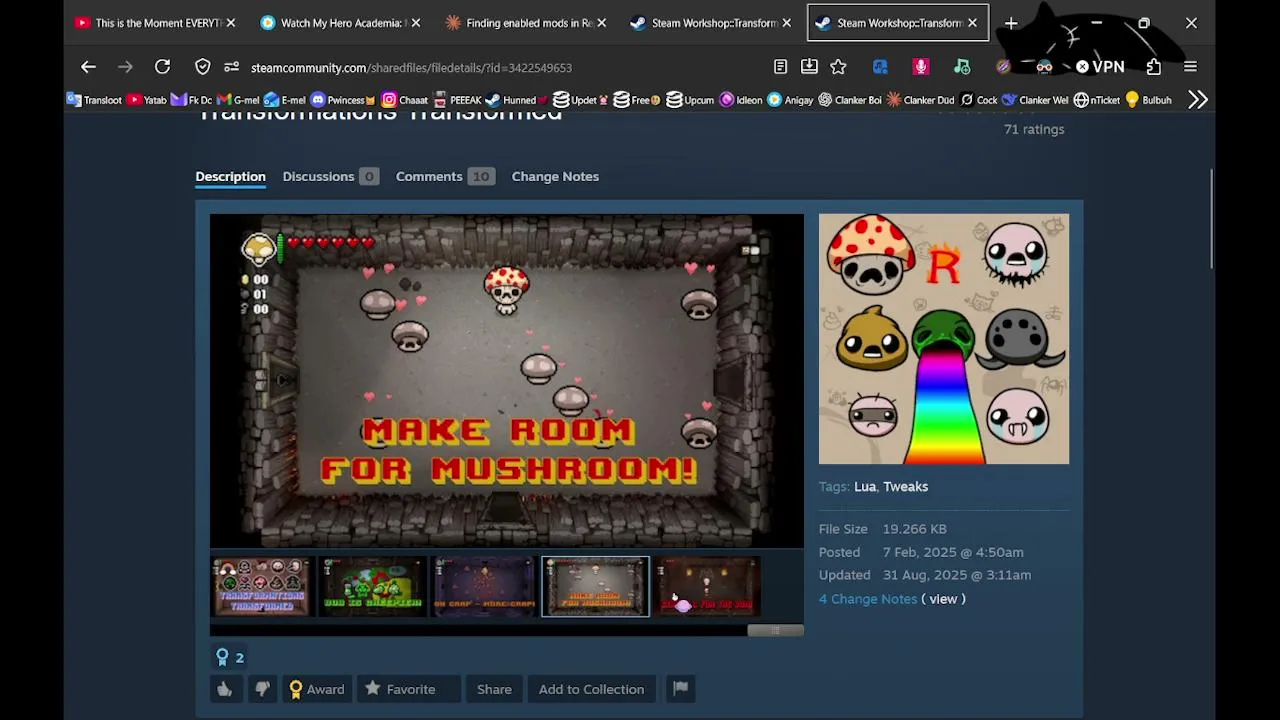The image size is (1280, 720).
Task: Open the Discussions tab
Action: click(x=330, y=176)
